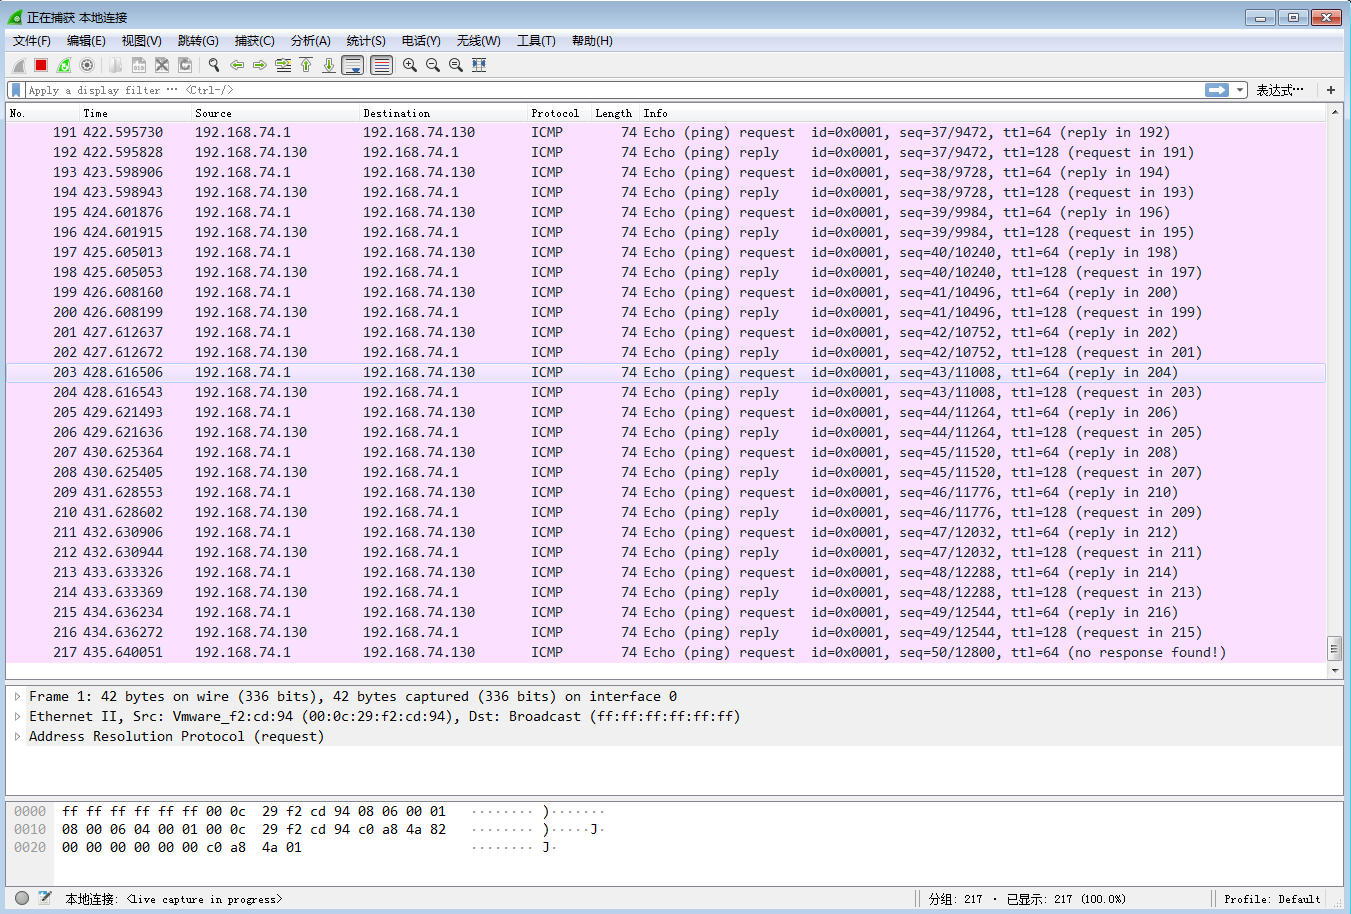This screenshot has width=1351, height=914.
Task: Open the 电话(Y) menu
Action: pyautogui.click(x=421, y=41)
